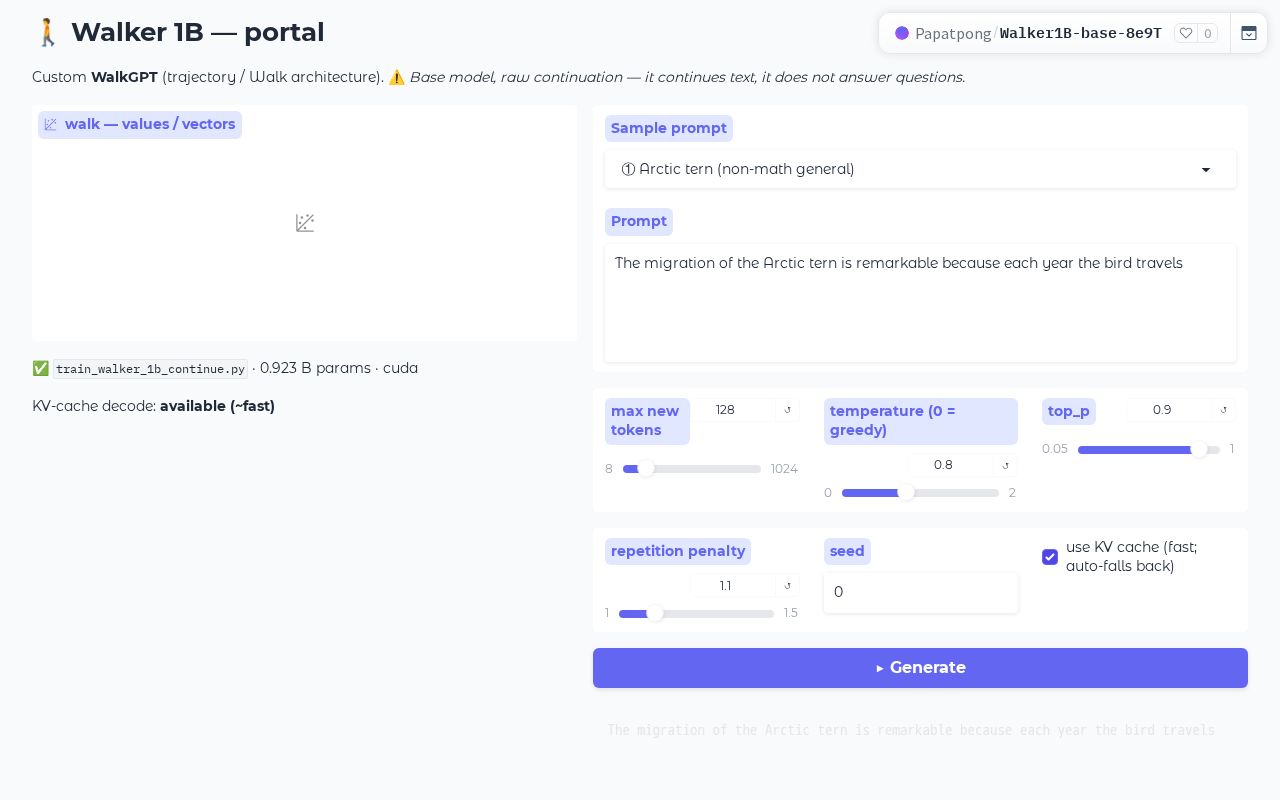1280x800 pixels.
Task: Click the temperature number field
Action: (951, 465)
